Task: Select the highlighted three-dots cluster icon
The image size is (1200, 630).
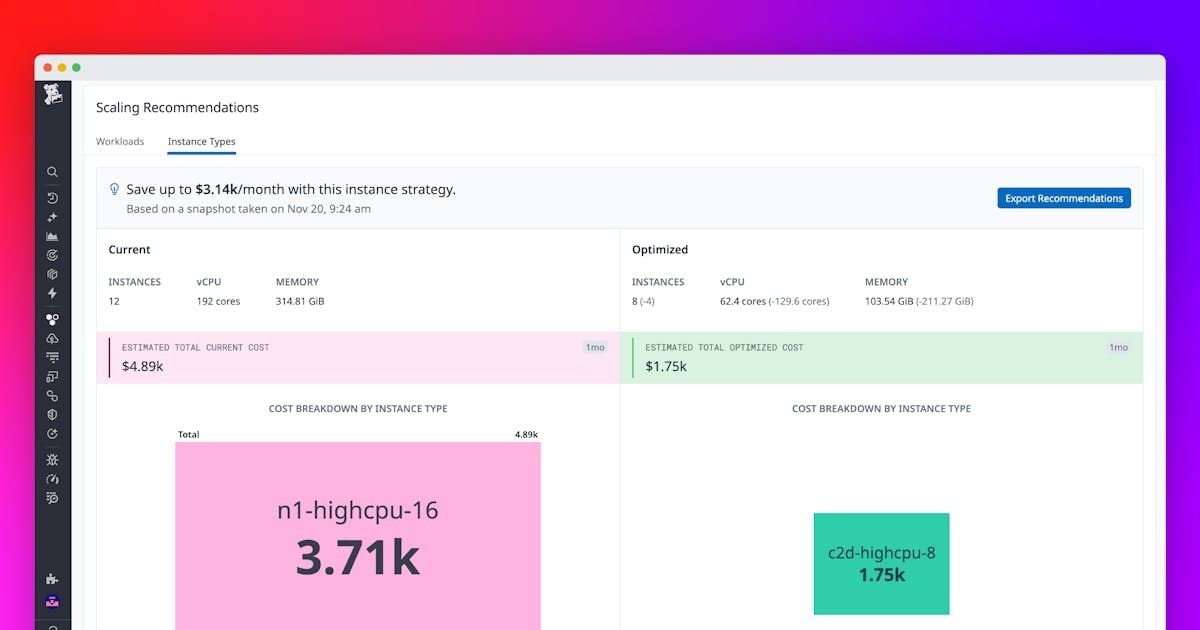Action: point(52,319)
